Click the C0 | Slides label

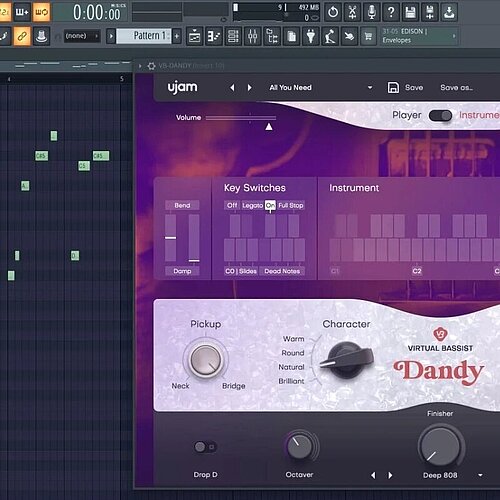click(x=241, y=271)
